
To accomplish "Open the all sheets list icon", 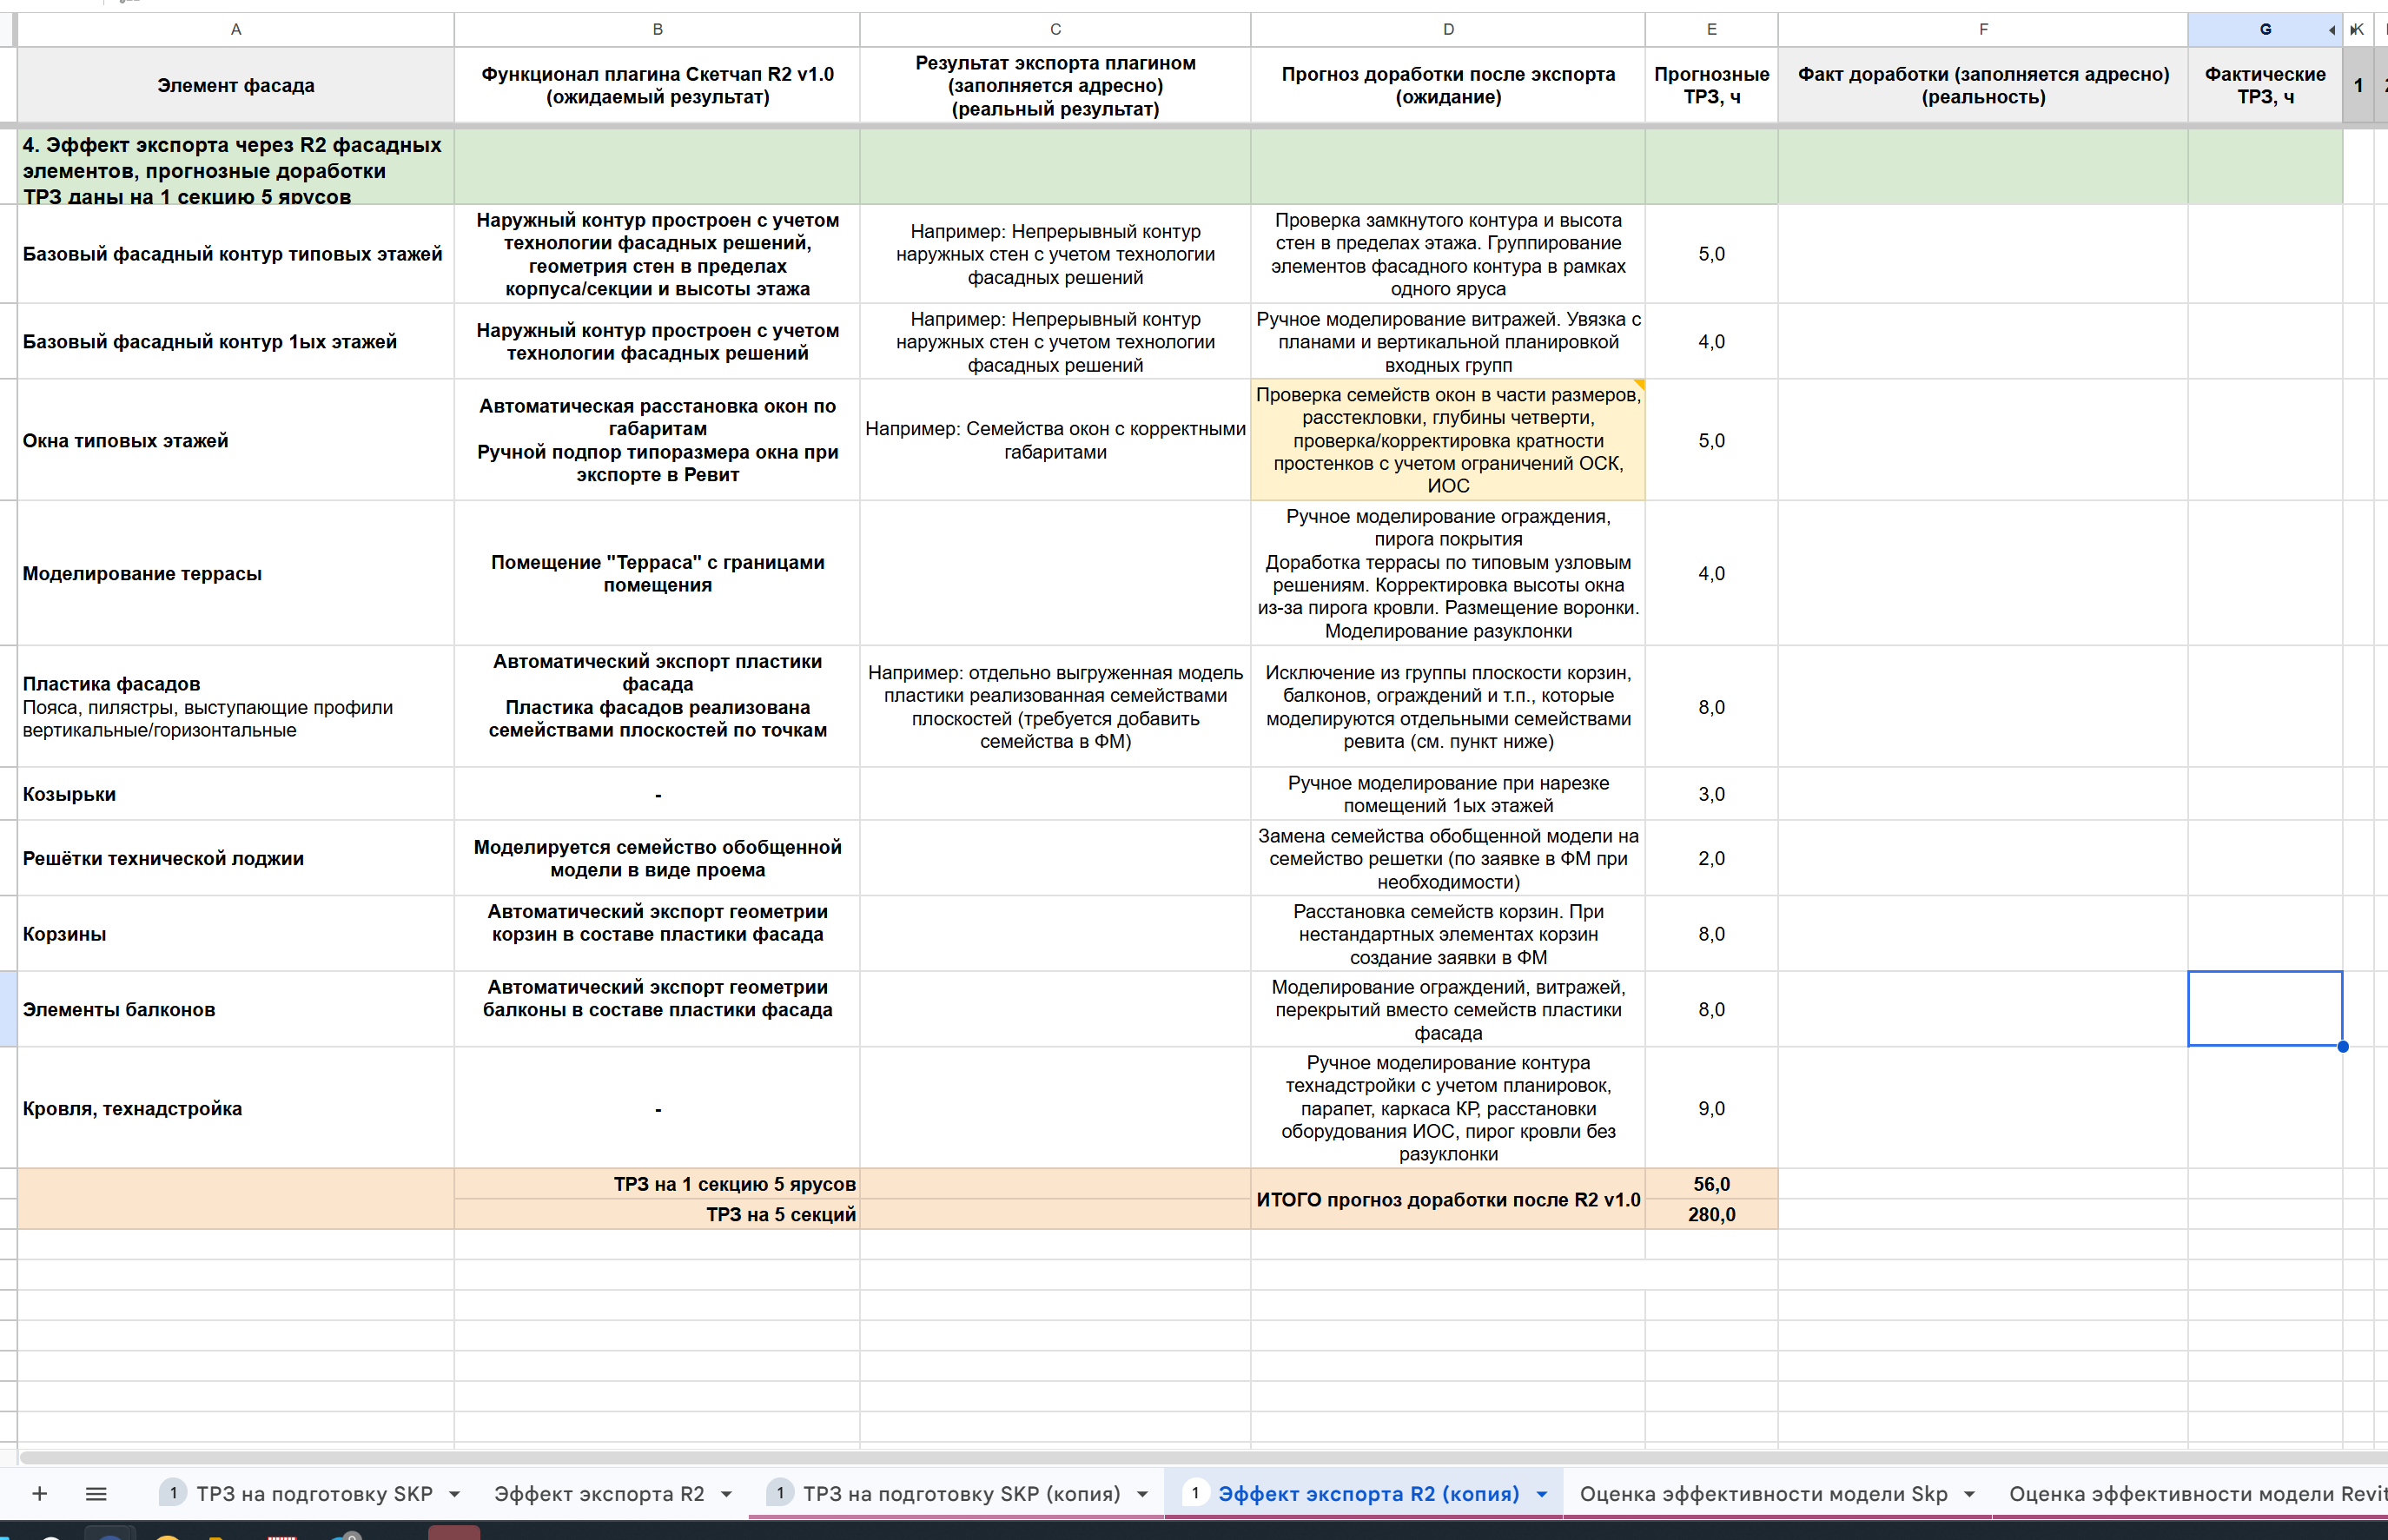I will click(x=96, y=1494).
